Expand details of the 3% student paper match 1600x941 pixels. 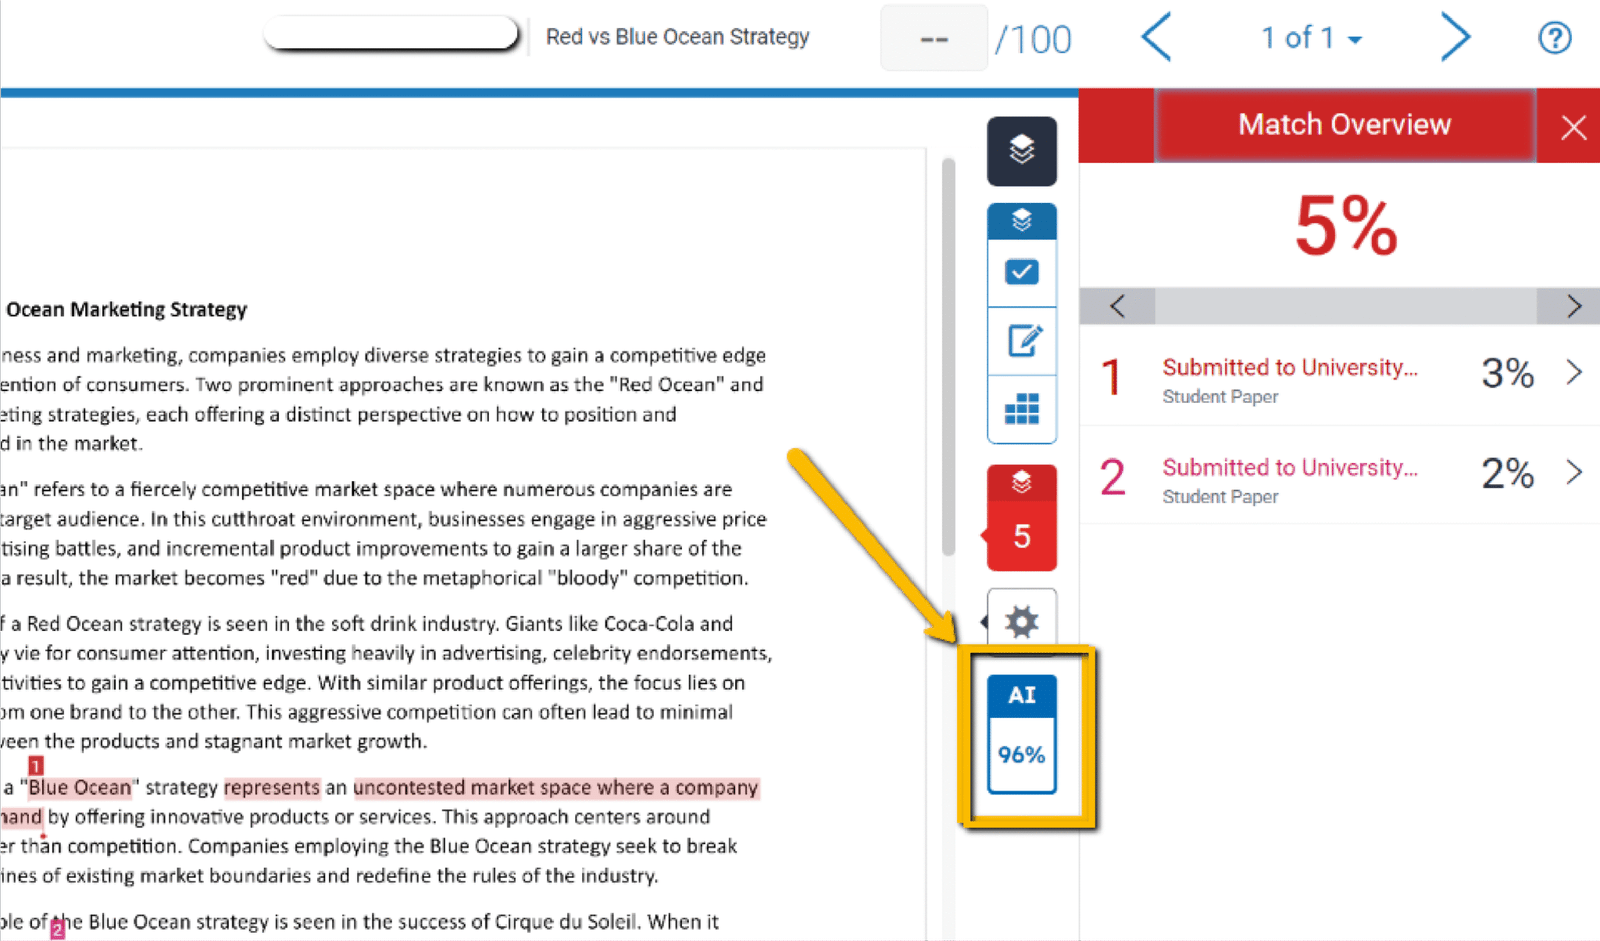[x=1575, y=372]
